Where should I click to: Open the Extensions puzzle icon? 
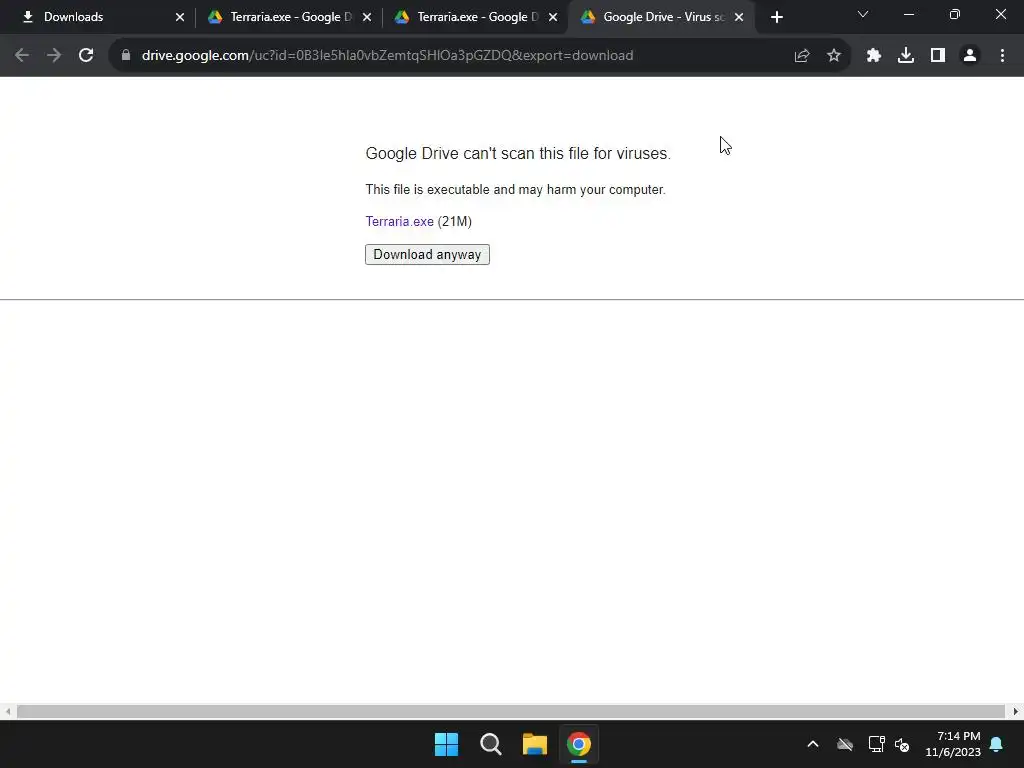click(874, 56)
